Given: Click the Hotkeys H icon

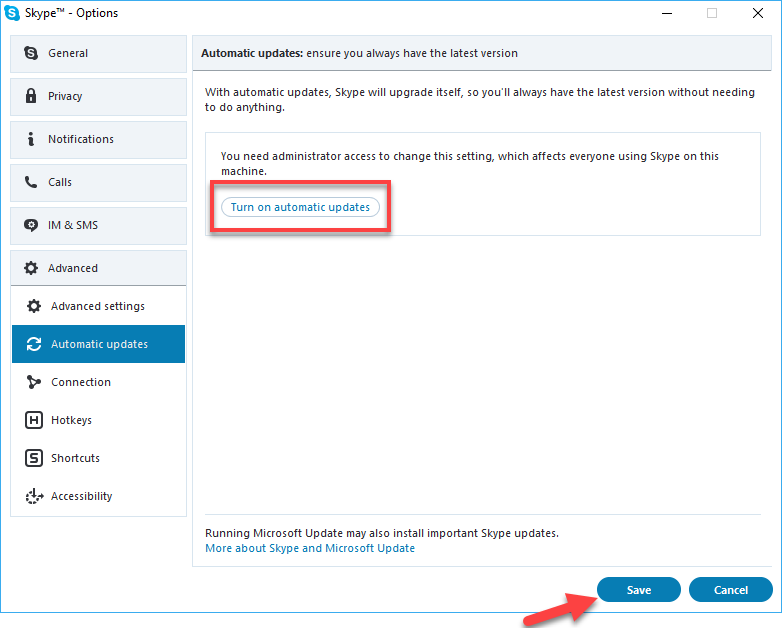Looking at the screenshot, I should tap(34, 420).
